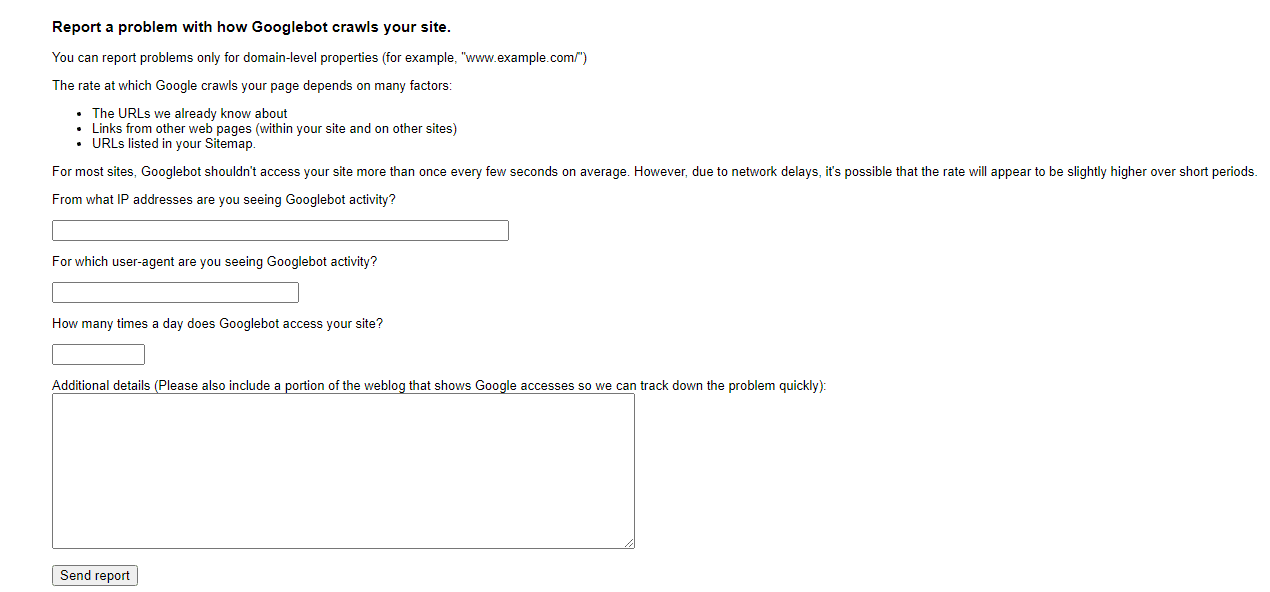1270x592 pixels.
Task: Click the 'From what IP addresses' question label
Action: [224, 200]
